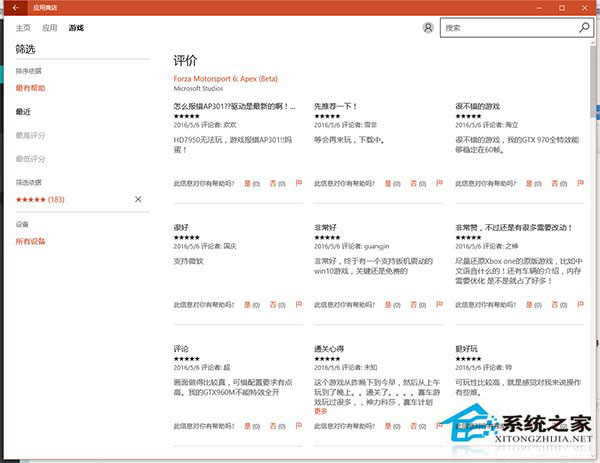
Task: Mark 很不错的游戏 review as helpful 是
Action: coord(533,184)
